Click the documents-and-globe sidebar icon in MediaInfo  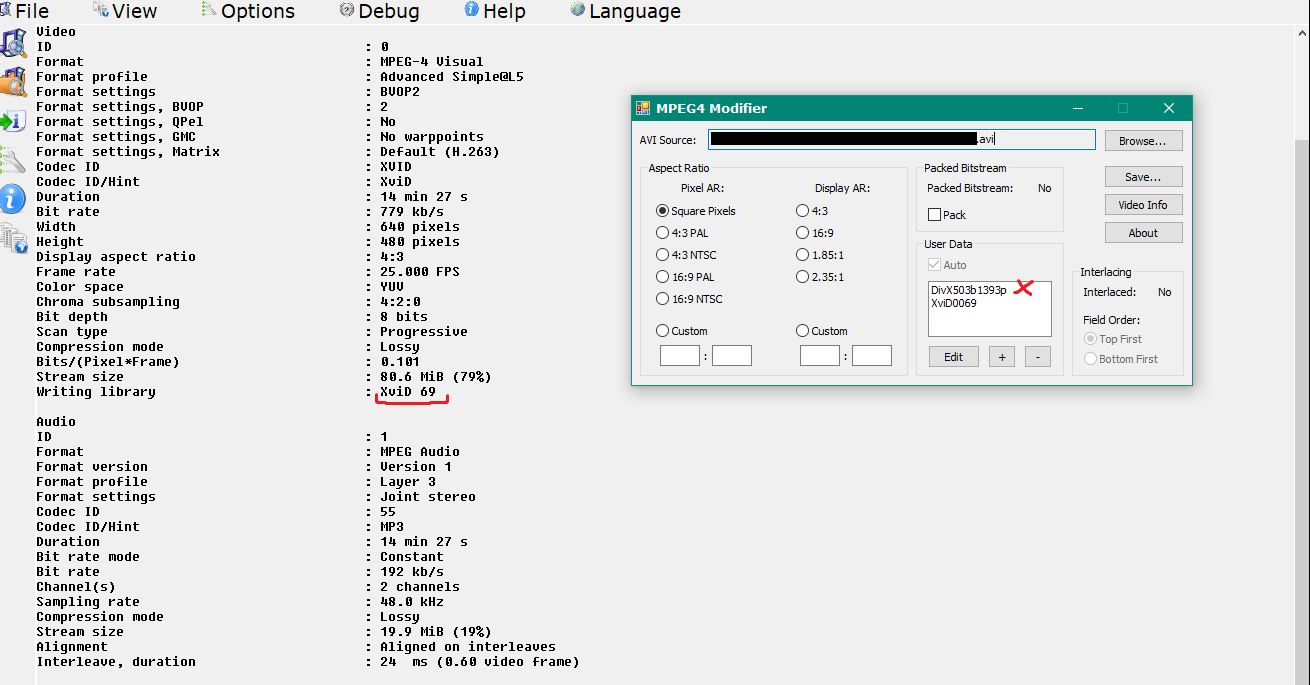pos(13,237)
